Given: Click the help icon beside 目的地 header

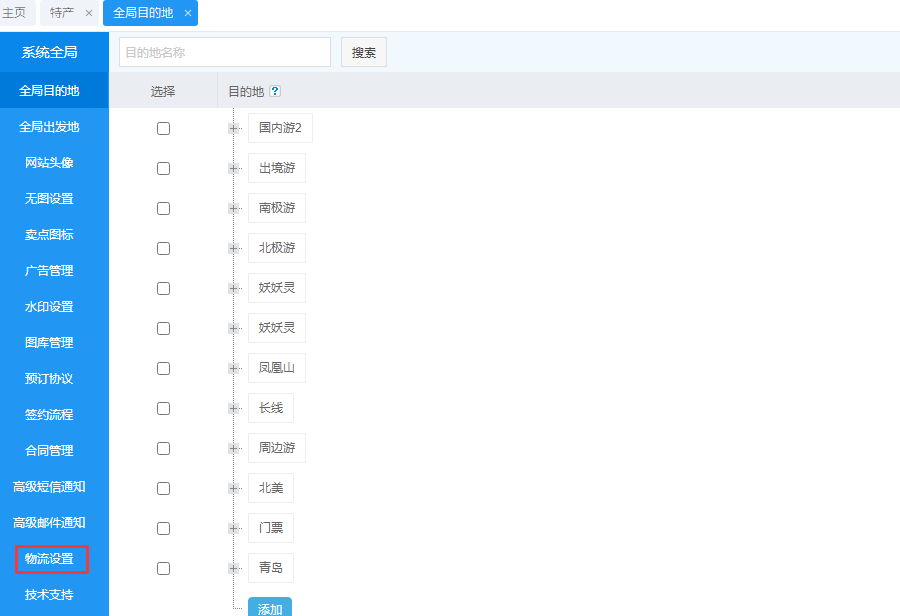Looking at the screenshot, I should coord(275,91).
